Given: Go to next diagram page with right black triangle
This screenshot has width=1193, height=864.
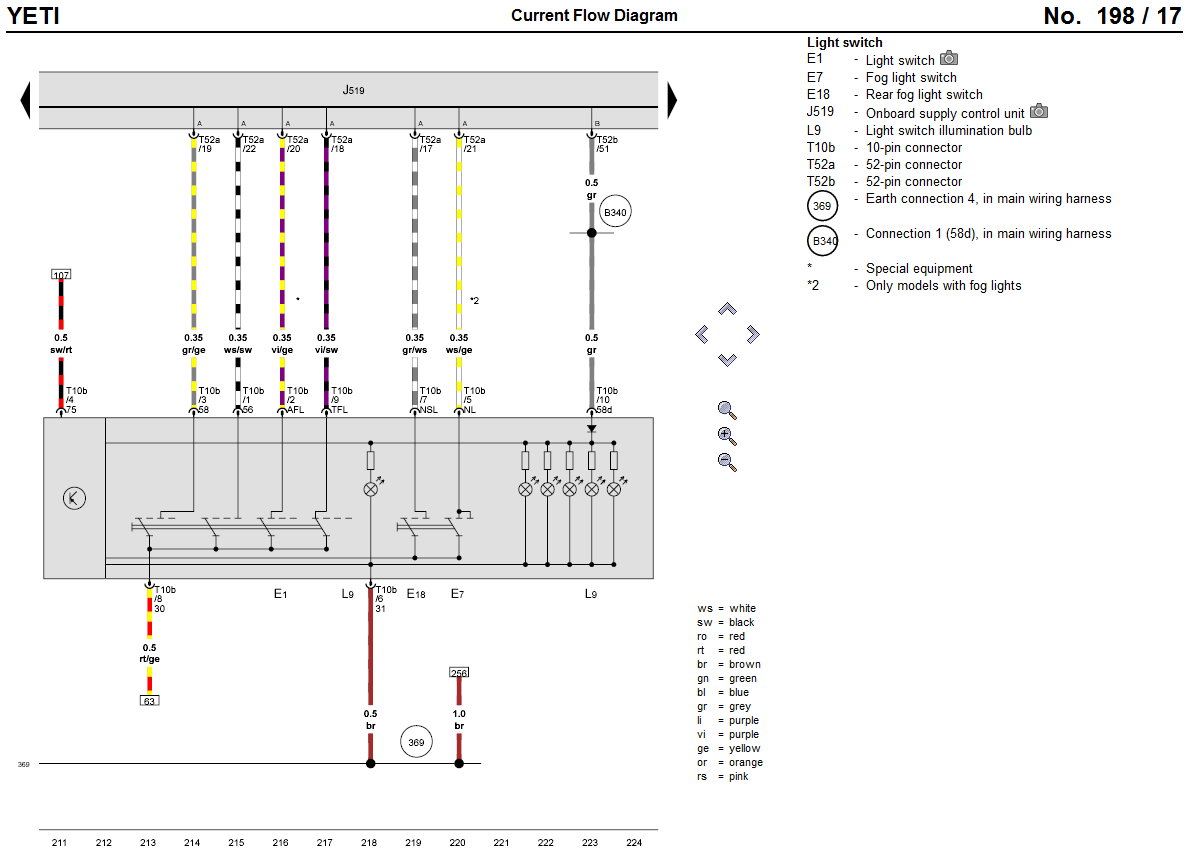Looking at the screenshot, I should (x=672, y=100).
